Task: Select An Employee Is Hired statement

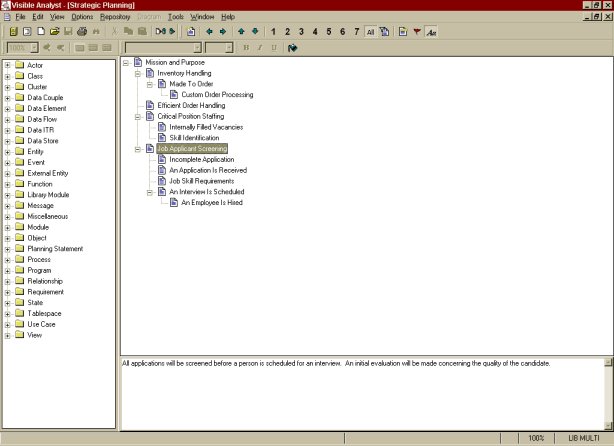Action: (212, 202)
